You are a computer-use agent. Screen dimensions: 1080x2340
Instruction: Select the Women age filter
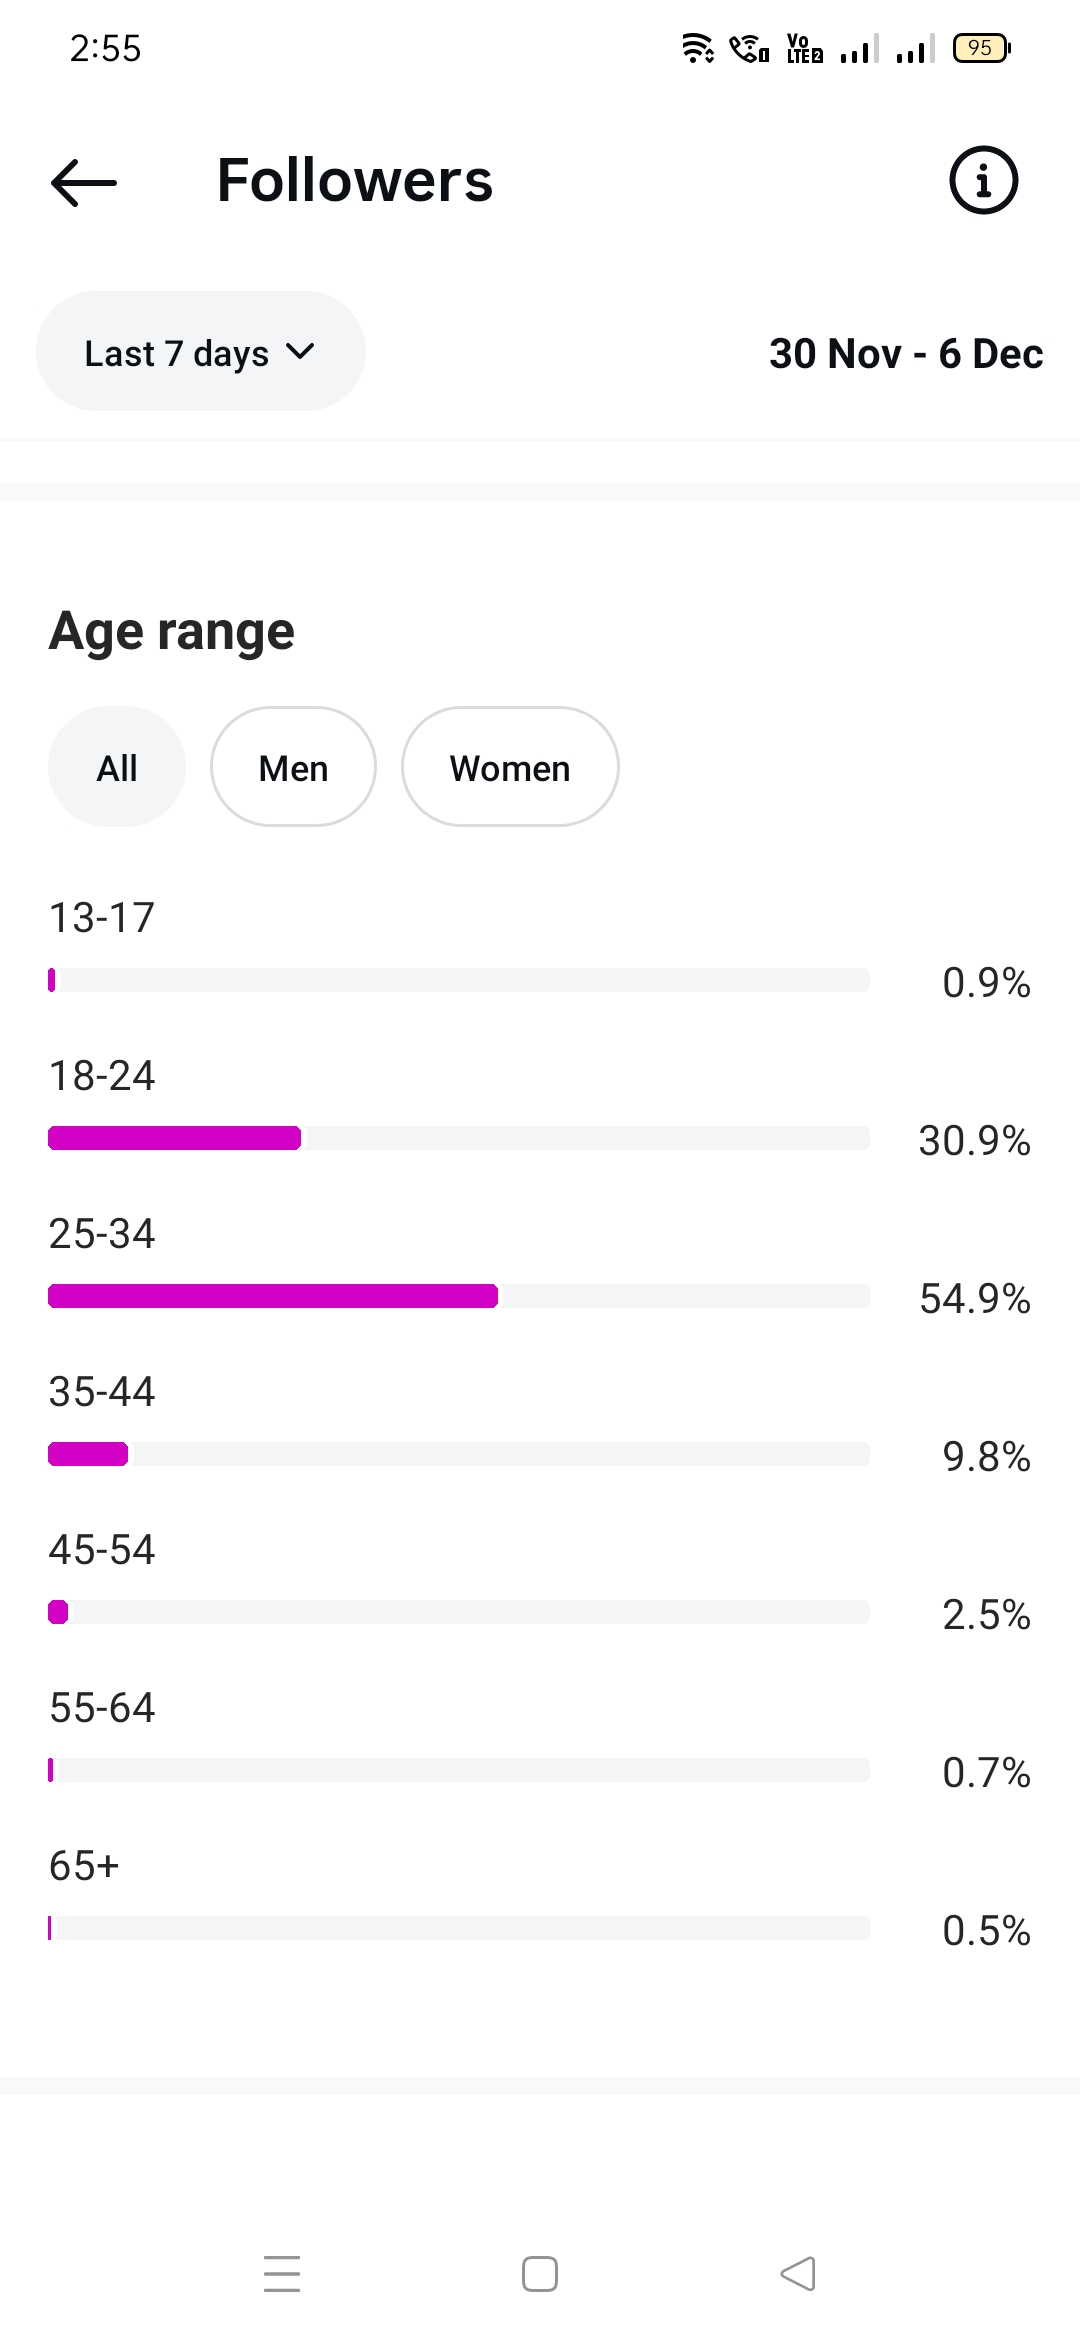510,768
